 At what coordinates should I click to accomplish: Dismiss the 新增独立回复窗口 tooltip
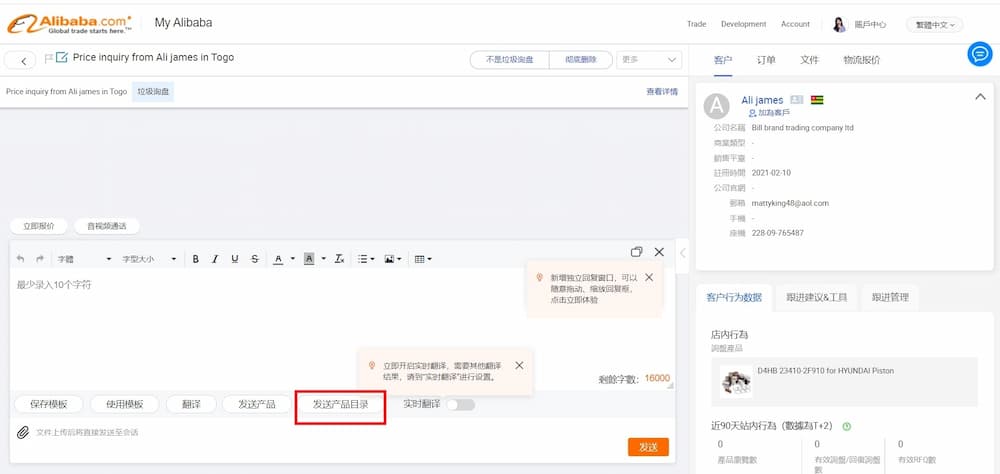(x=649, y=278)
